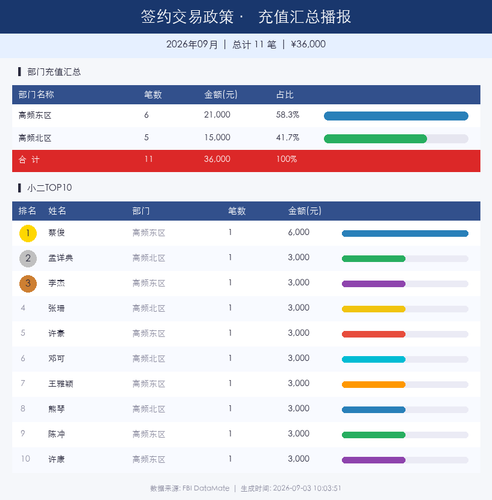Click the 总计 11 笔 summary text

click(x=254, y=44)
